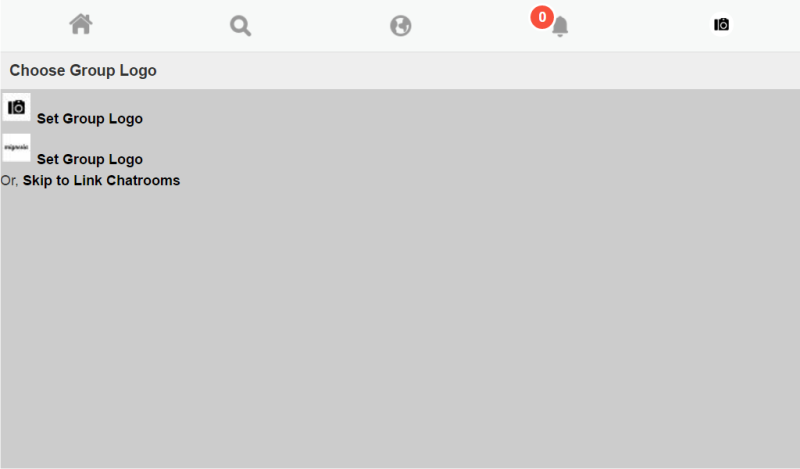This screenshot has width=800, height=469.
Task: Select the camera image logo thumbnail
Action: point(16,107)
